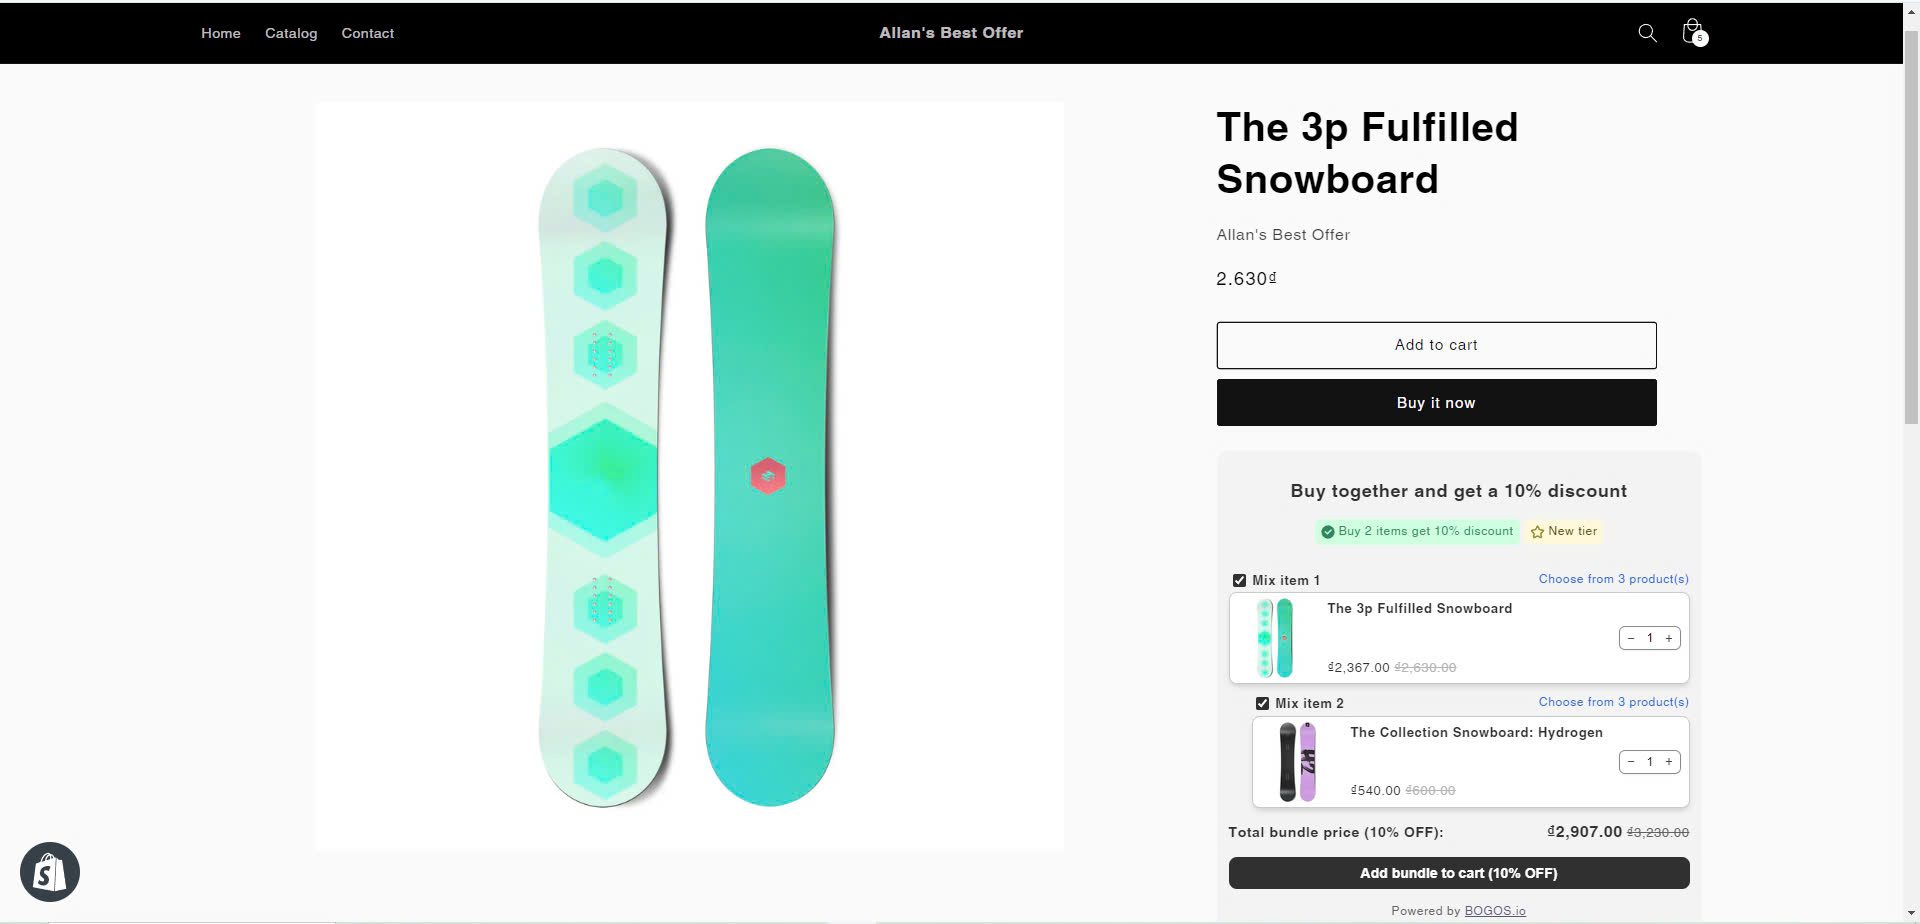Open the shopping cart bag icon
1920x924 pixels.
(1692, 32)
